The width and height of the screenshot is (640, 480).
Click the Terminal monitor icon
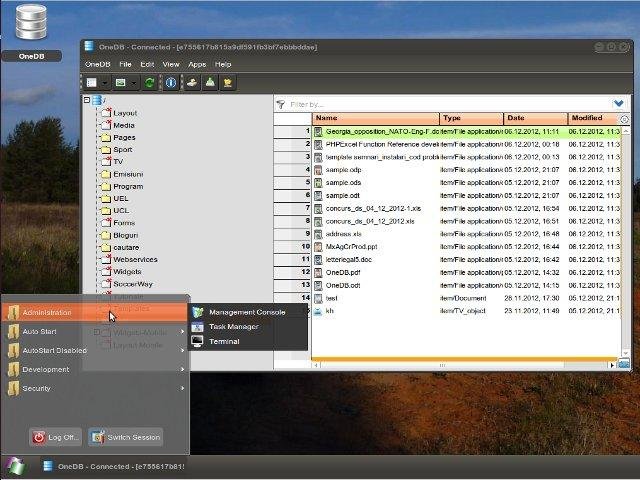point(197,341)
